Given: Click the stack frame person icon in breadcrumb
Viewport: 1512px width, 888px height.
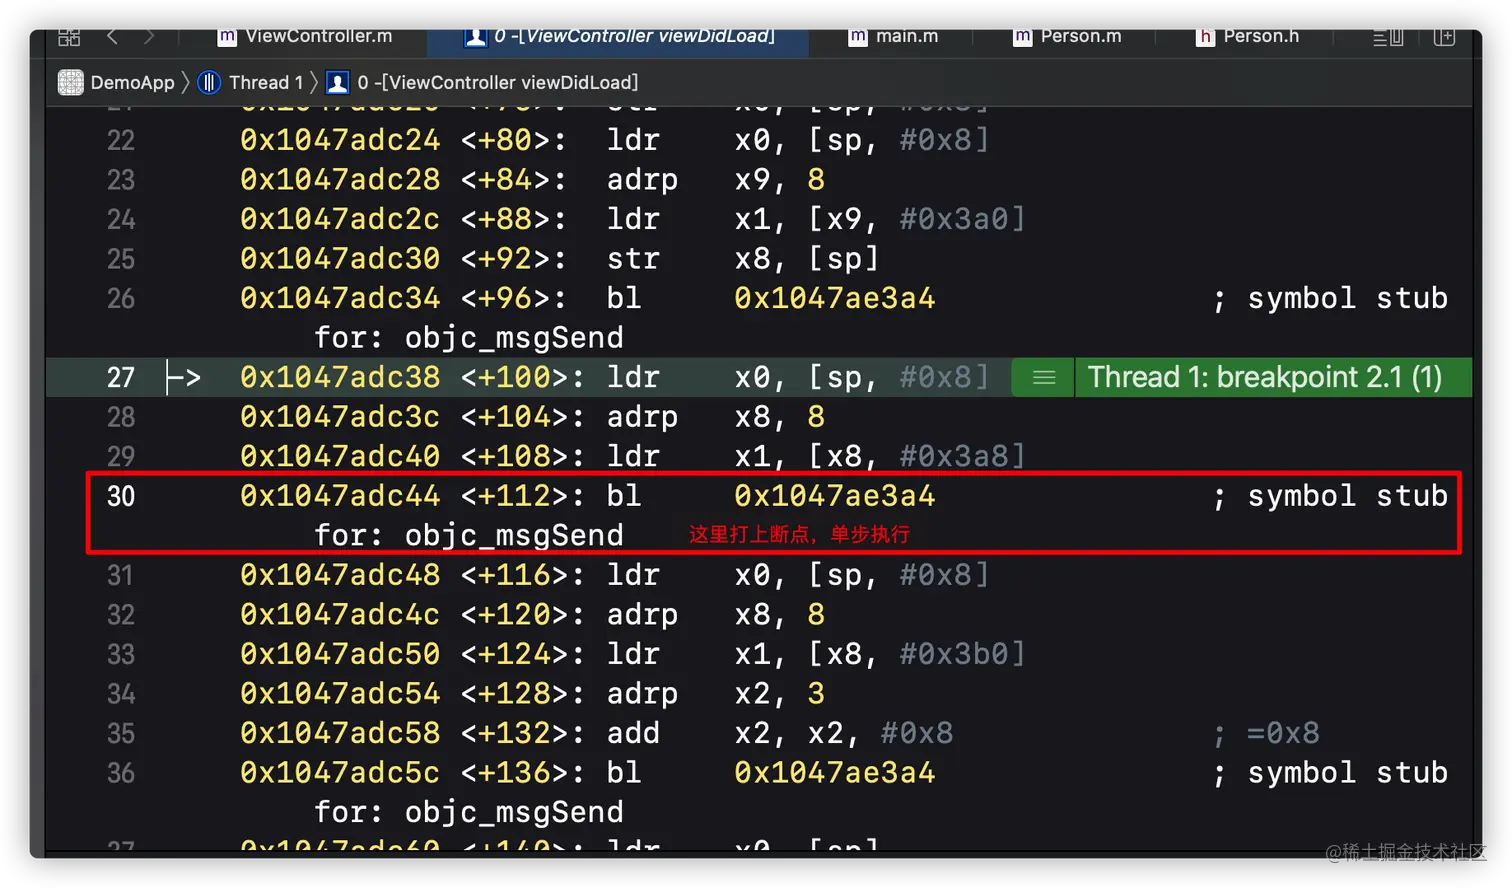Looking at the screenshot, I should (x=338, y=82).
